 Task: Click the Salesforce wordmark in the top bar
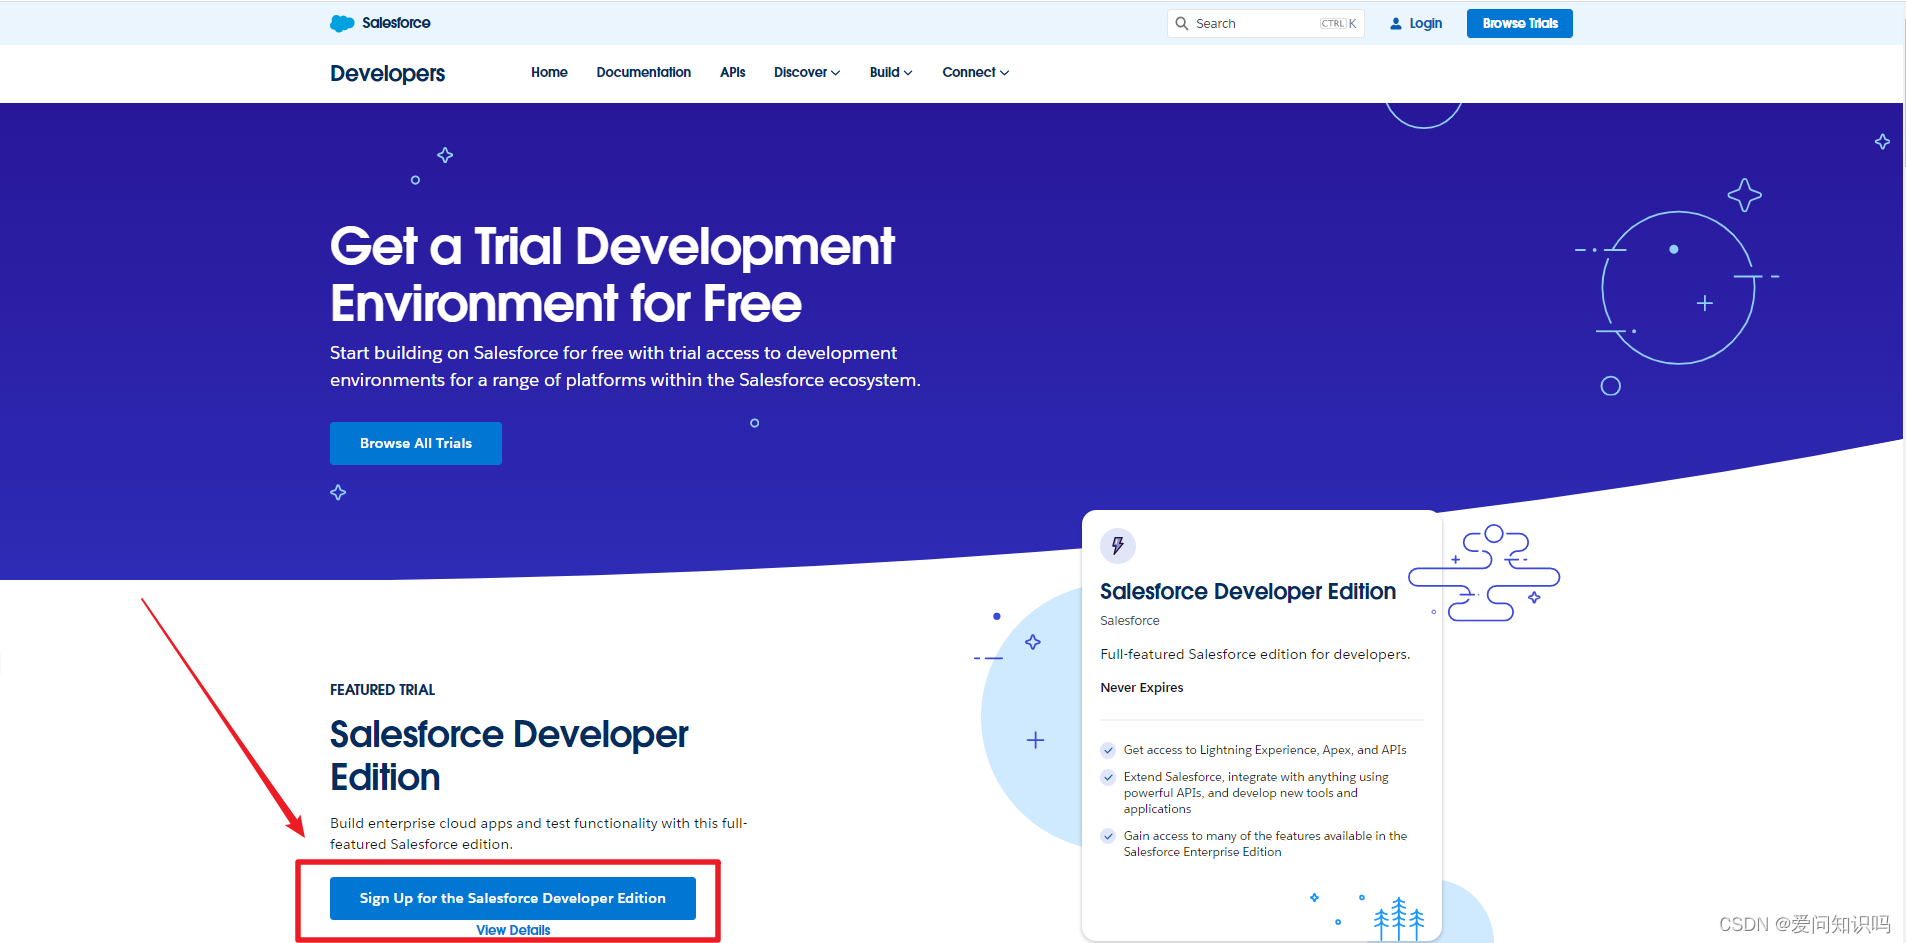pyautogui.click(x=396, y=23)
